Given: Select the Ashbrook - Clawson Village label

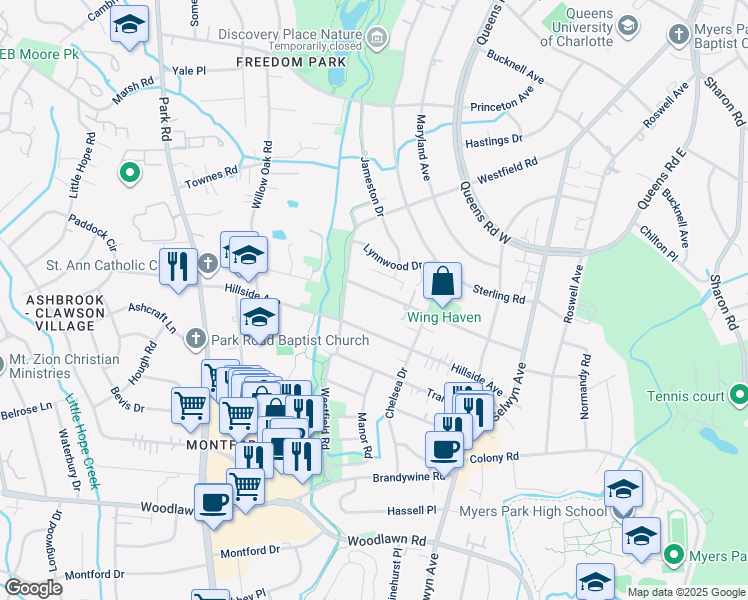Looking at the screenshot, I should (65, 313).
